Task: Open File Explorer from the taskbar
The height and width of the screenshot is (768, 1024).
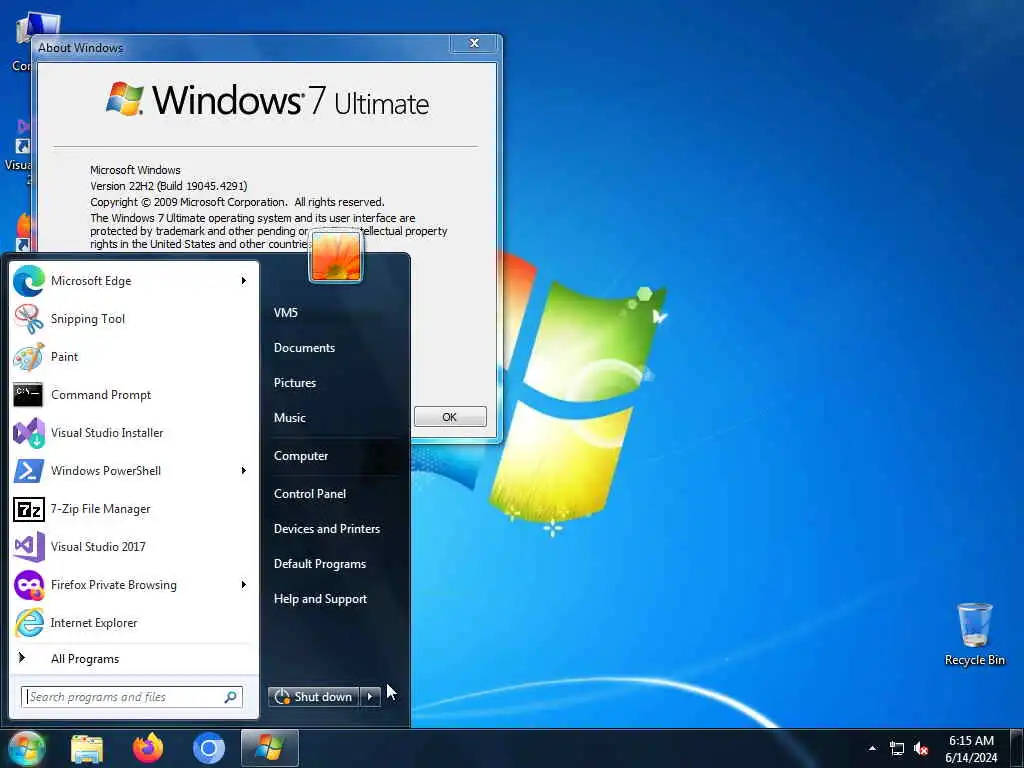Action: point(87,748)
